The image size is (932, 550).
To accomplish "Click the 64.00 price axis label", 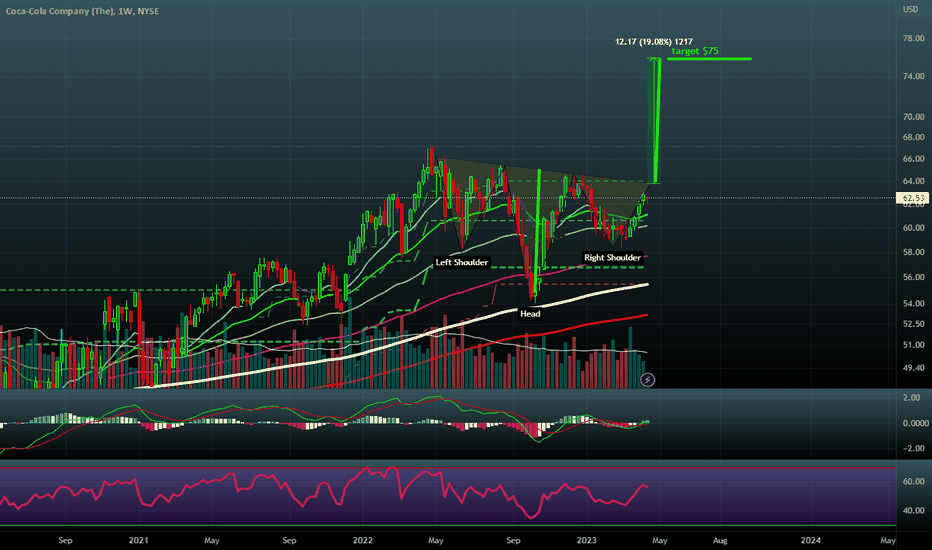I will point(914,181).
